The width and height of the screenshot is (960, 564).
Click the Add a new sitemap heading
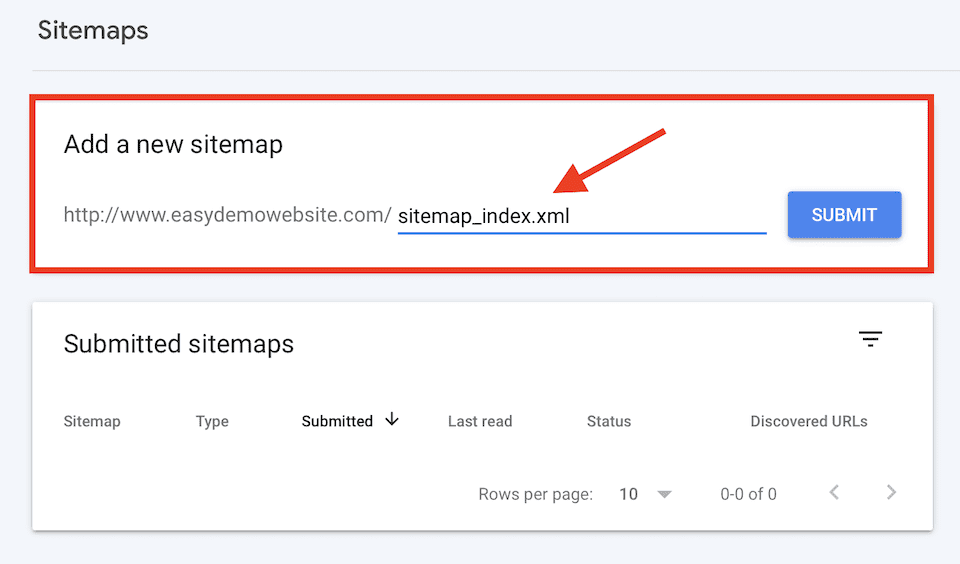click(173, 144)
